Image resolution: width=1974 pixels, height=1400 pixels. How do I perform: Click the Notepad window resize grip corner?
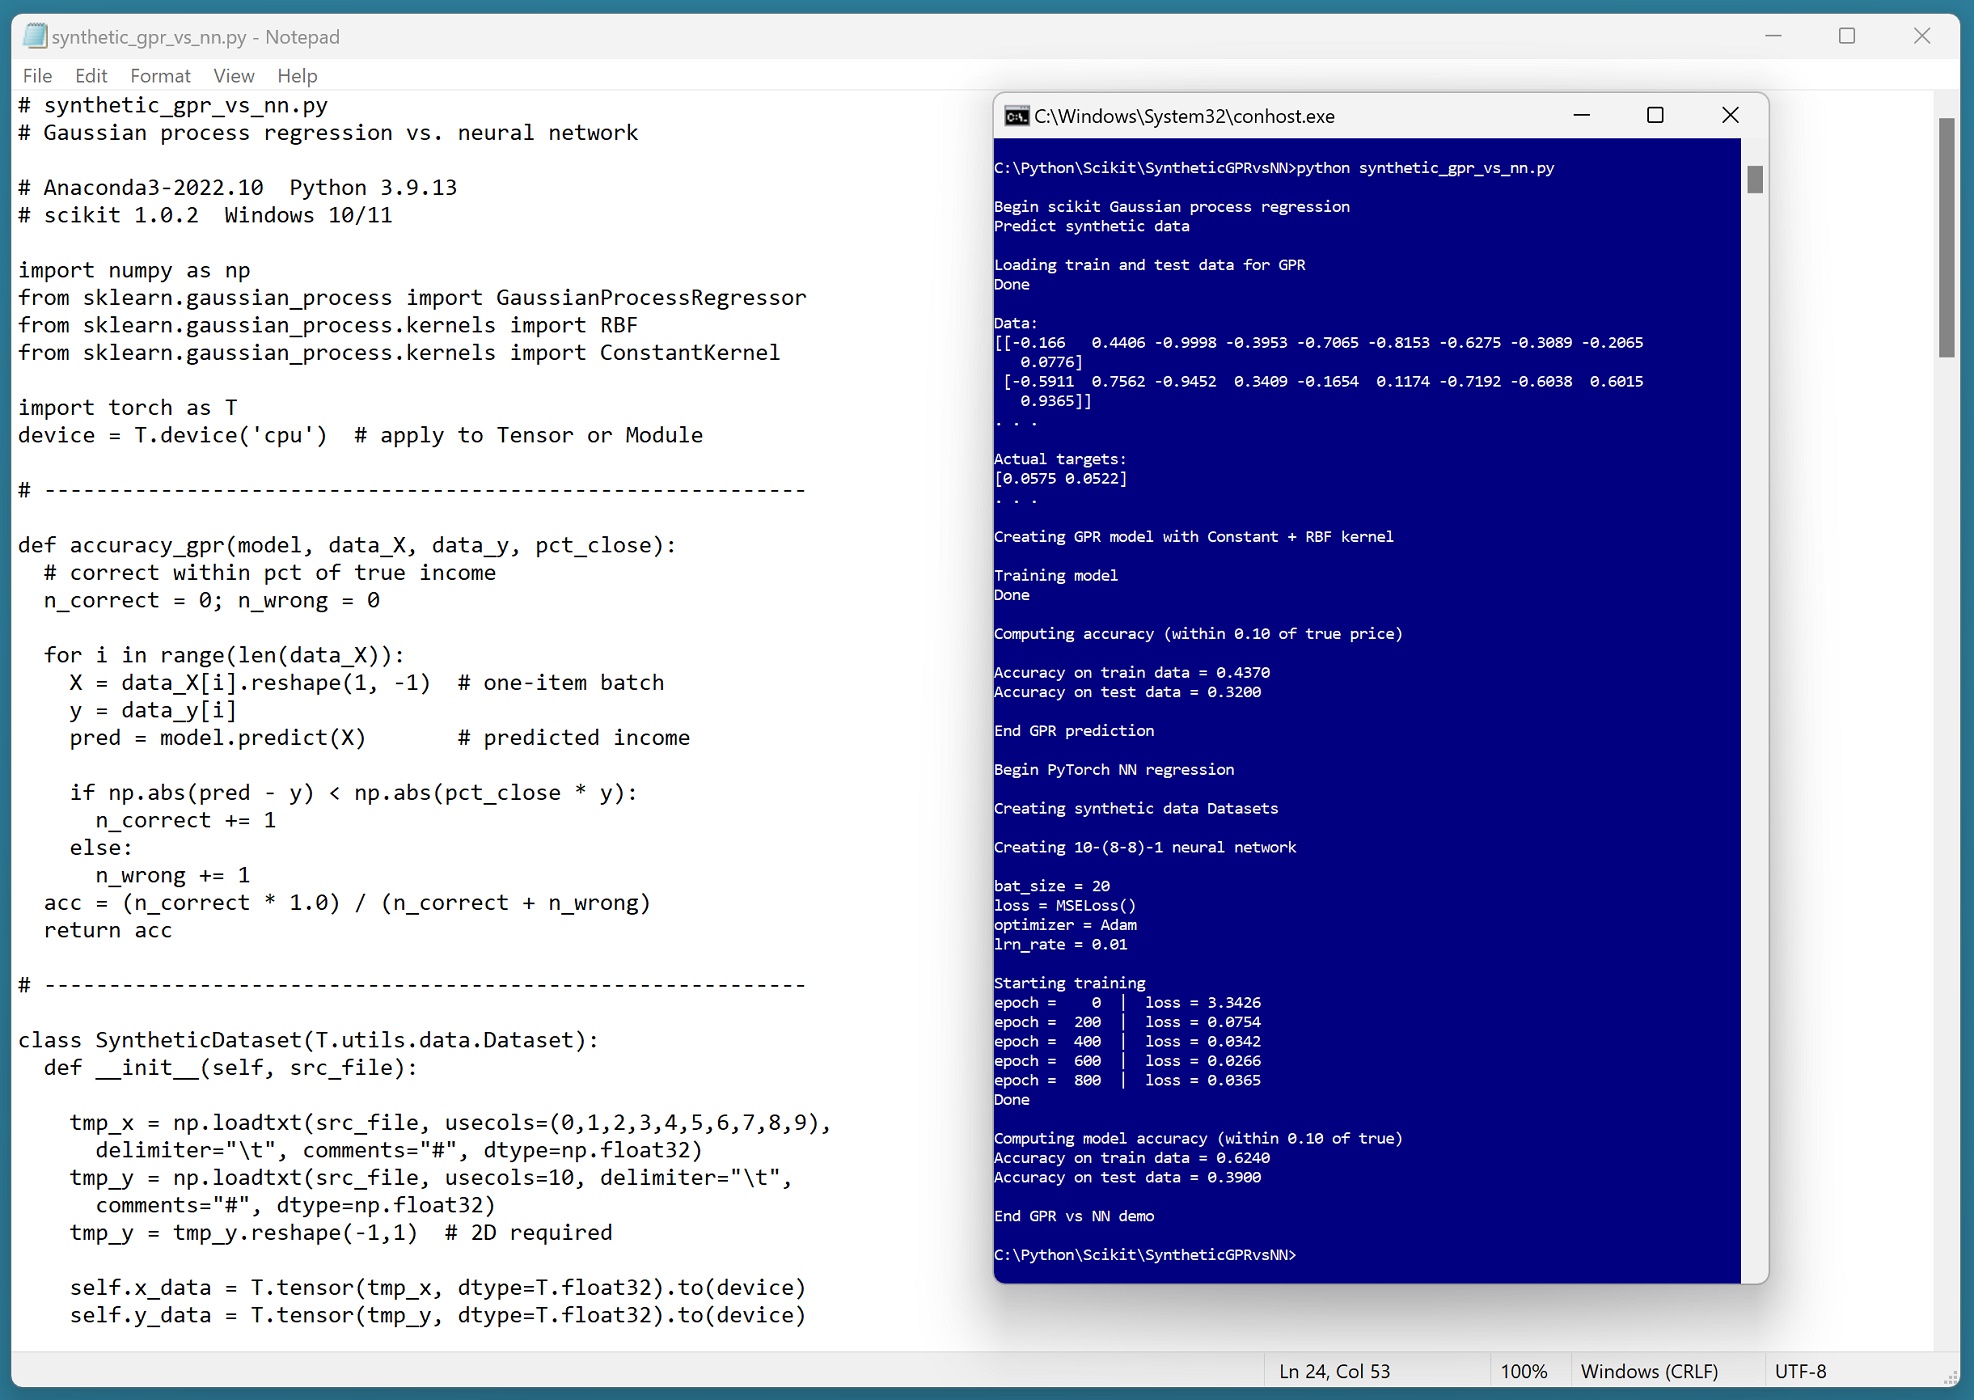(1950, 1377)
